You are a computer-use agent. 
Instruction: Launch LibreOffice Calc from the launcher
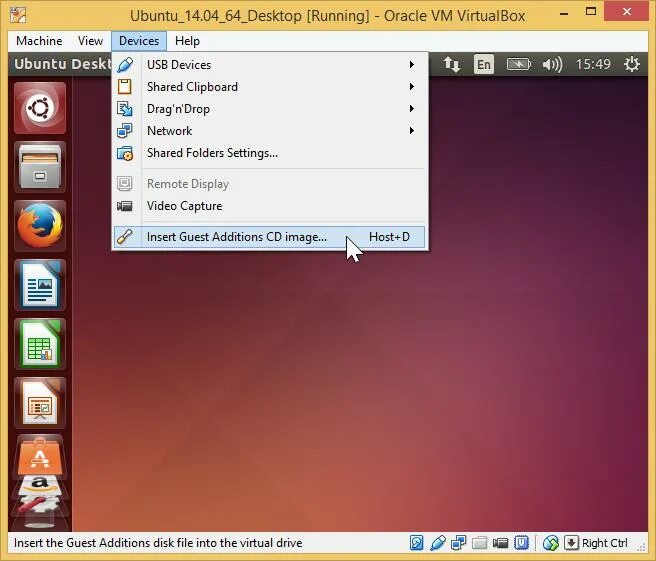[40, 344]
